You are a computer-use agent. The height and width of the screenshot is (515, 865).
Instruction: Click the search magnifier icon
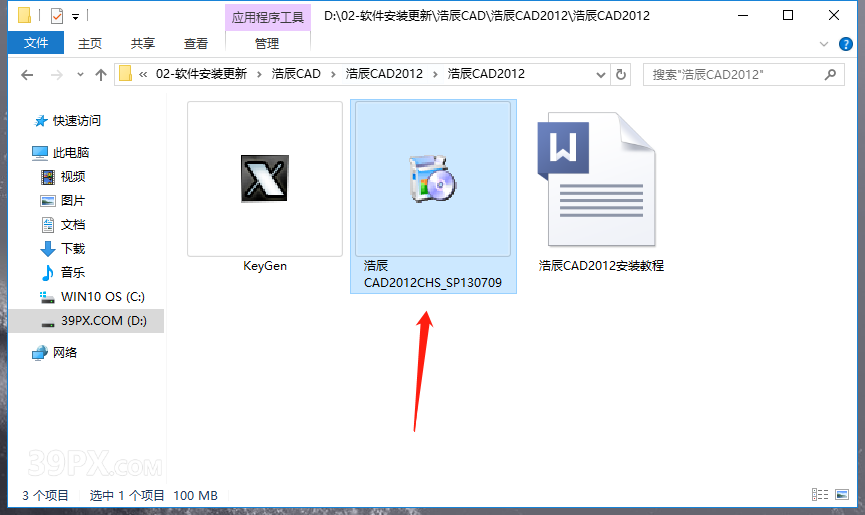[830, 74]
